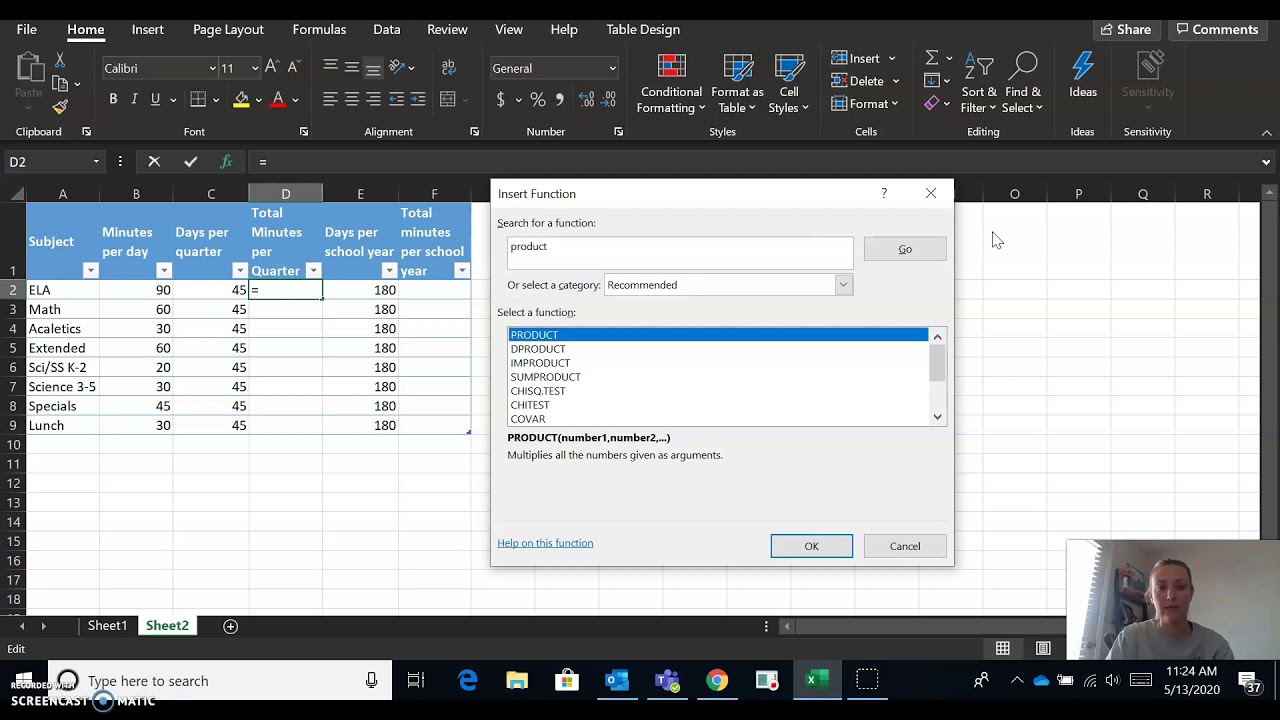Open Cell Styles gallery
This screenshot has width=1280, height=720.
tap(789, 84)
